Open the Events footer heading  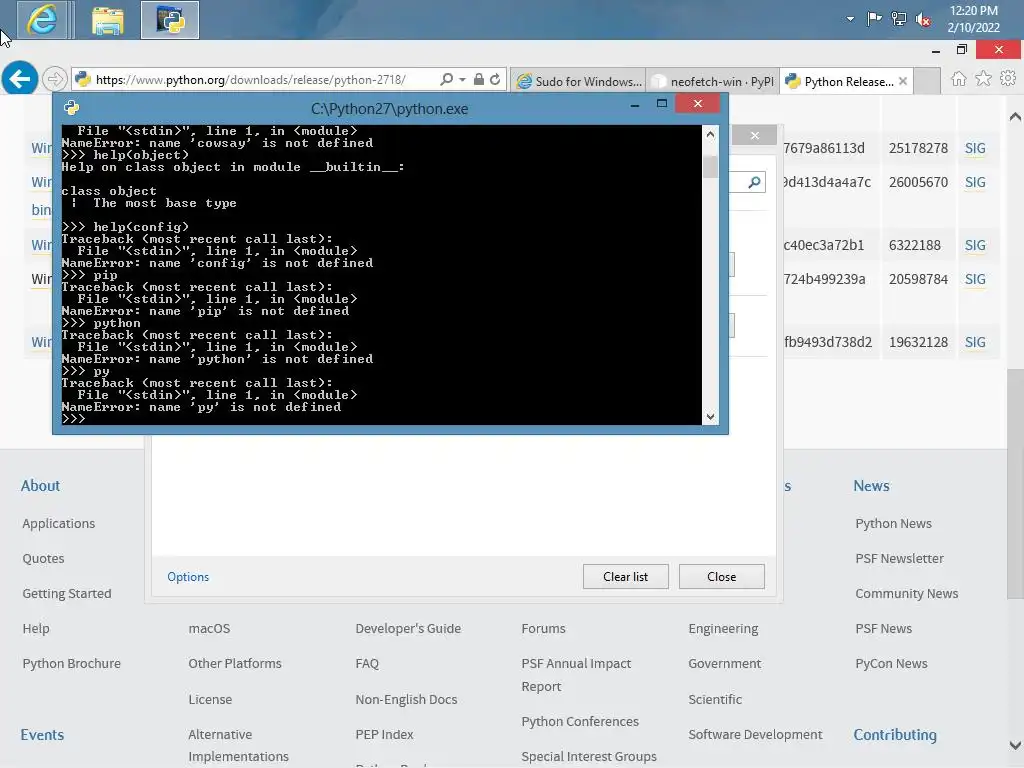42,735
